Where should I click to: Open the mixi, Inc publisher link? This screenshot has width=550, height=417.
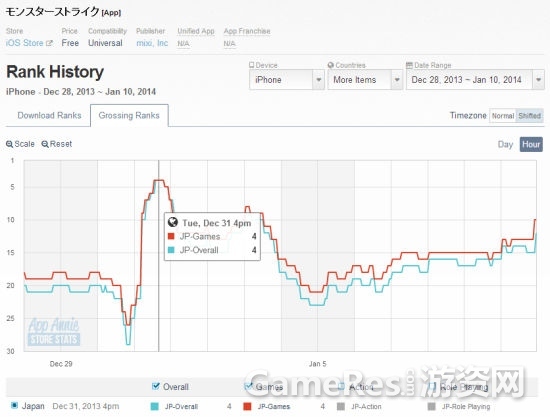click(152, 43)
